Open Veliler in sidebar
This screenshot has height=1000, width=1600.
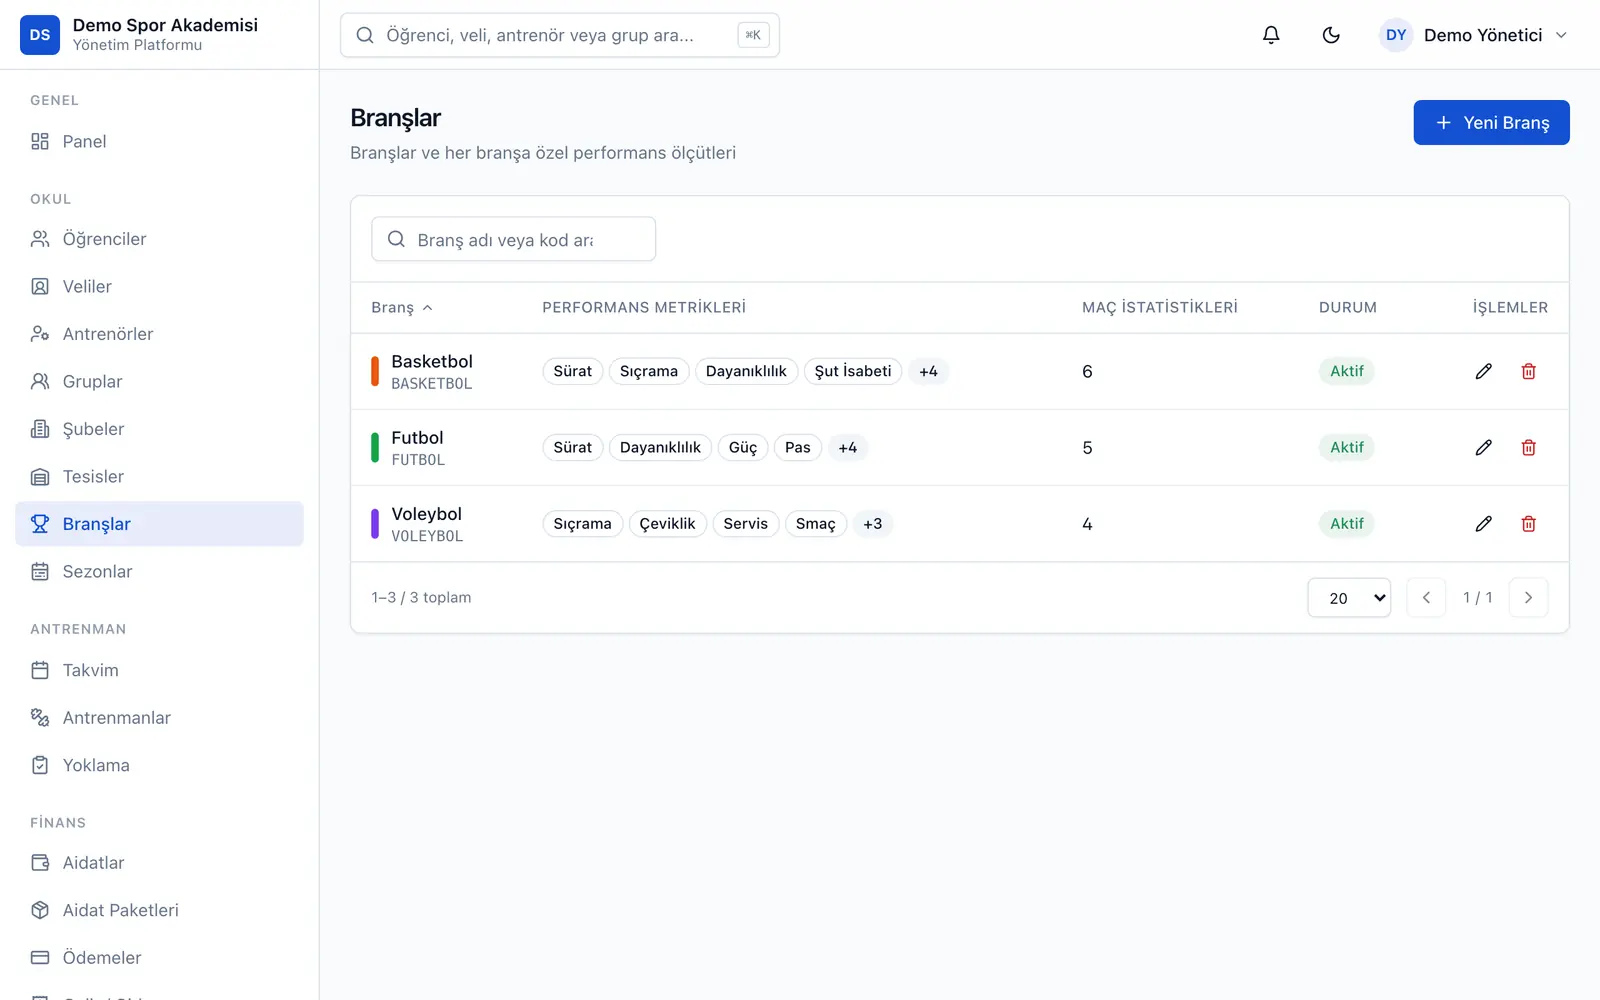[x=159, y=286]
